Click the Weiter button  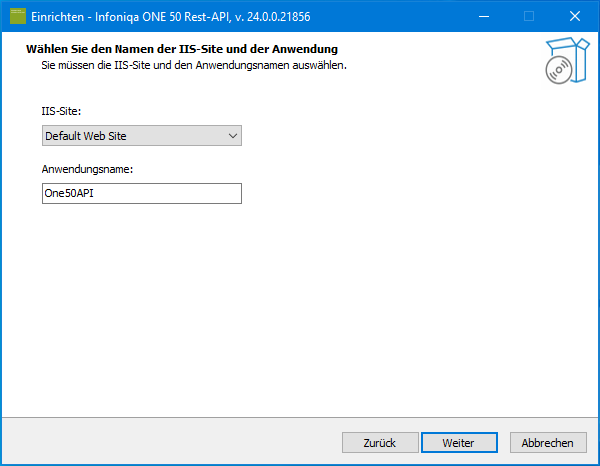459,443
